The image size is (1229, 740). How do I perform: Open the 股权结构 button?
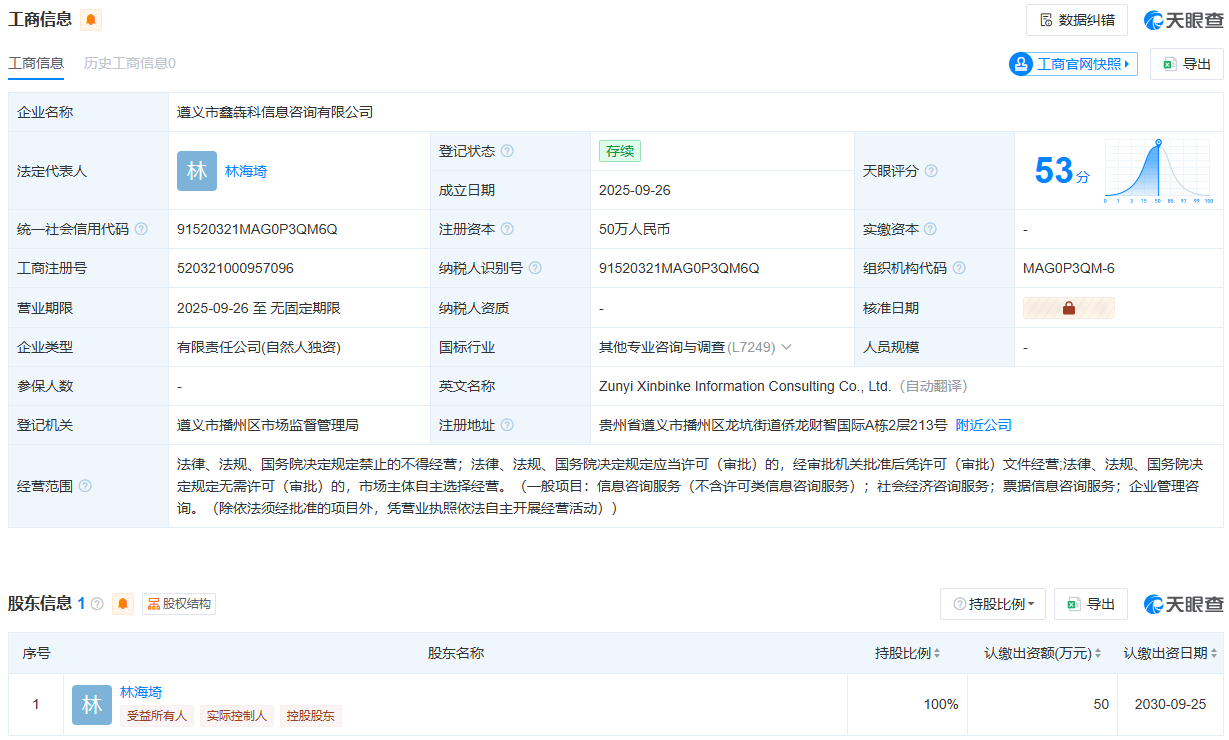pos(179,604)
